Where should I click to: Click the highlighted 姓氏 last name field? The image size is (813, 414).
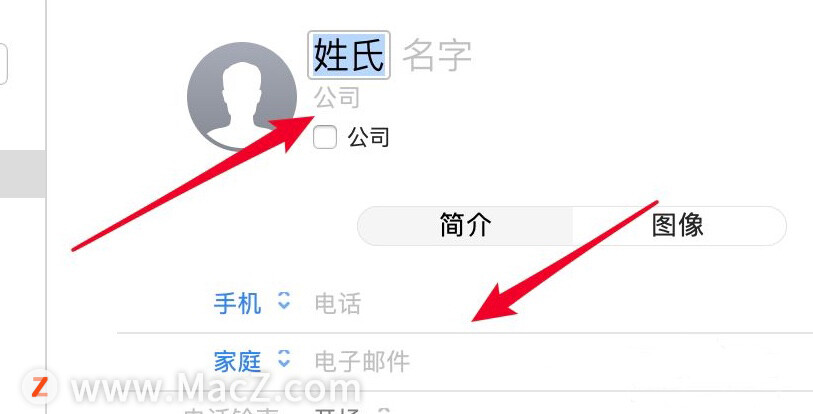[x=349, y=55]
